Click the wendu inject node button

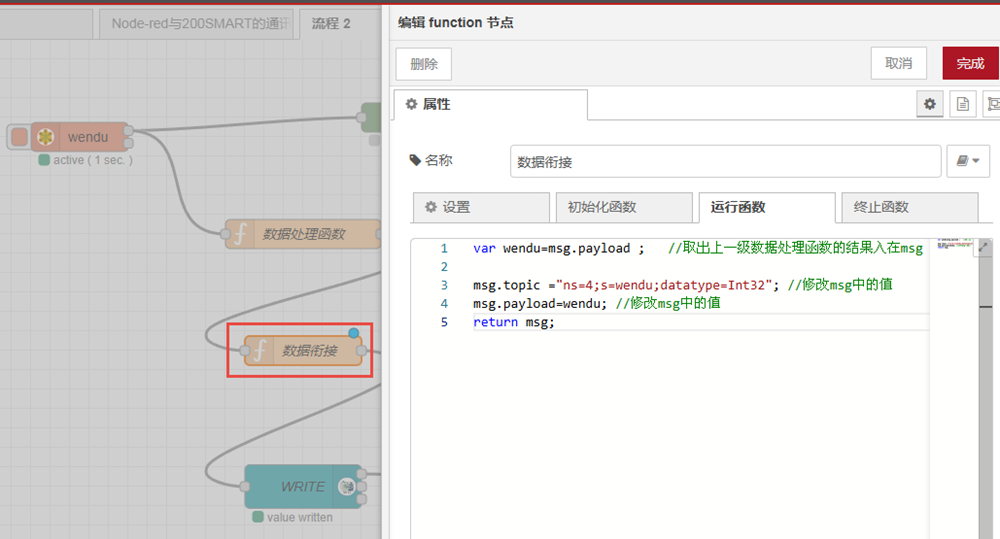[x=19, y=137]
